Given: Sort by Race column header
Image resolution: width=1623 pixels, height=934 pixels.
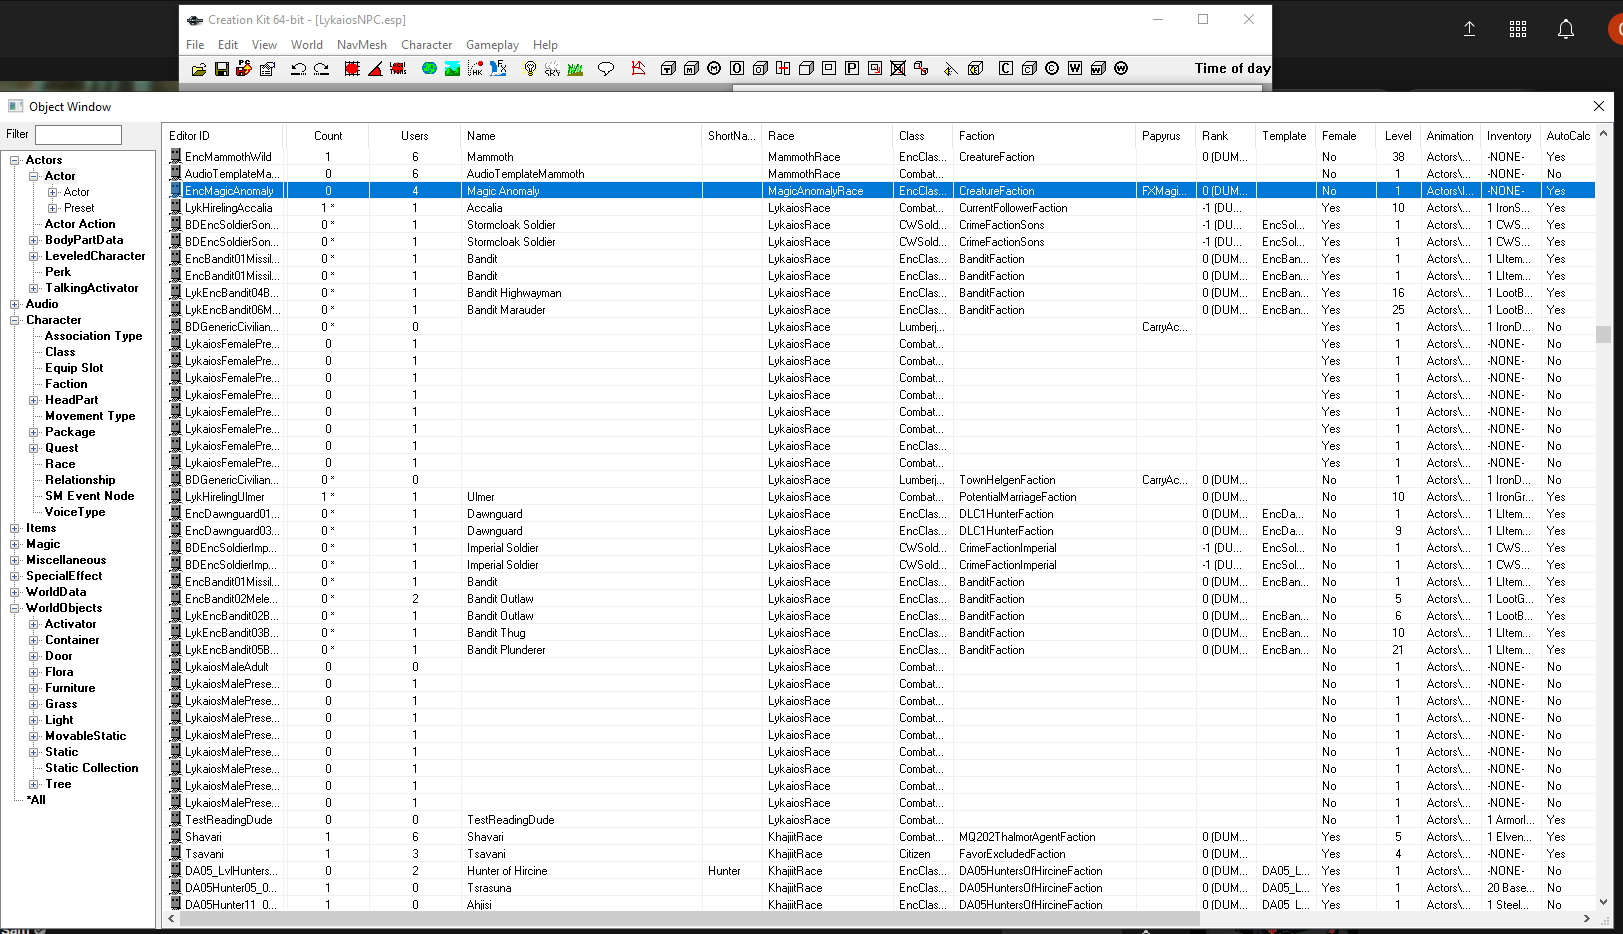Looking at the screenshot, I should click(827, 136).
